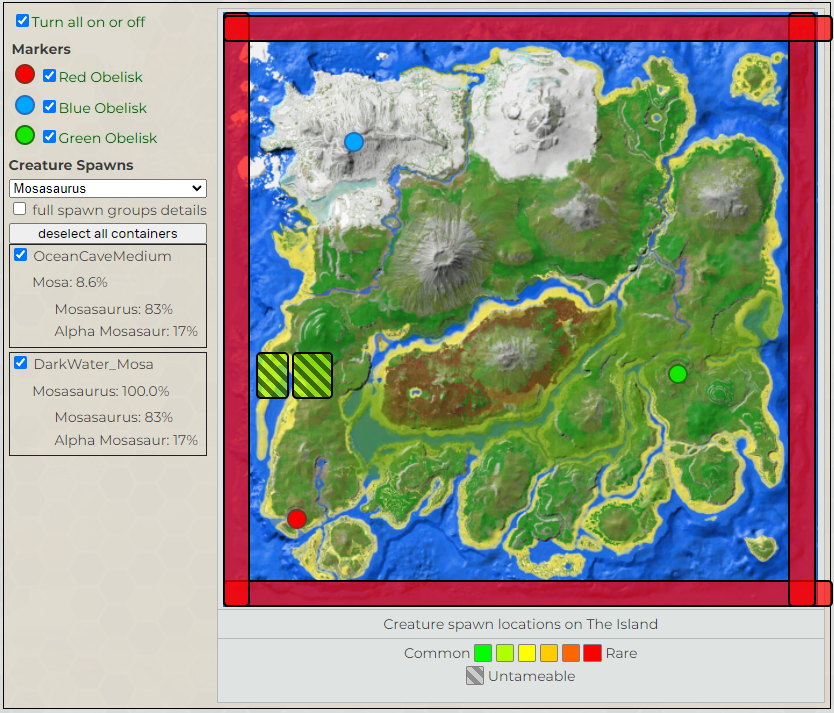Click the 'Mosasaurus: 100.0%' entry

(101, 391)
